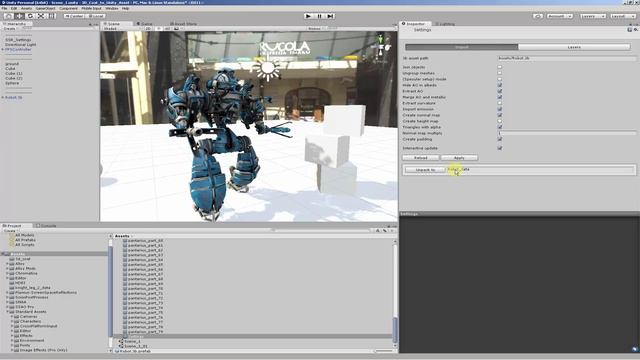Select the Scale tool in the toolbar

41,16
